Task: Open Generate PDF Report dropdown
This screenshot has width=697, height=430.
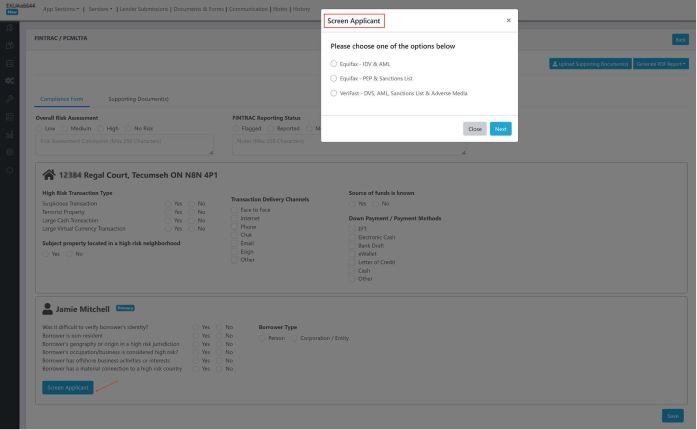Action: click(661, 64)
